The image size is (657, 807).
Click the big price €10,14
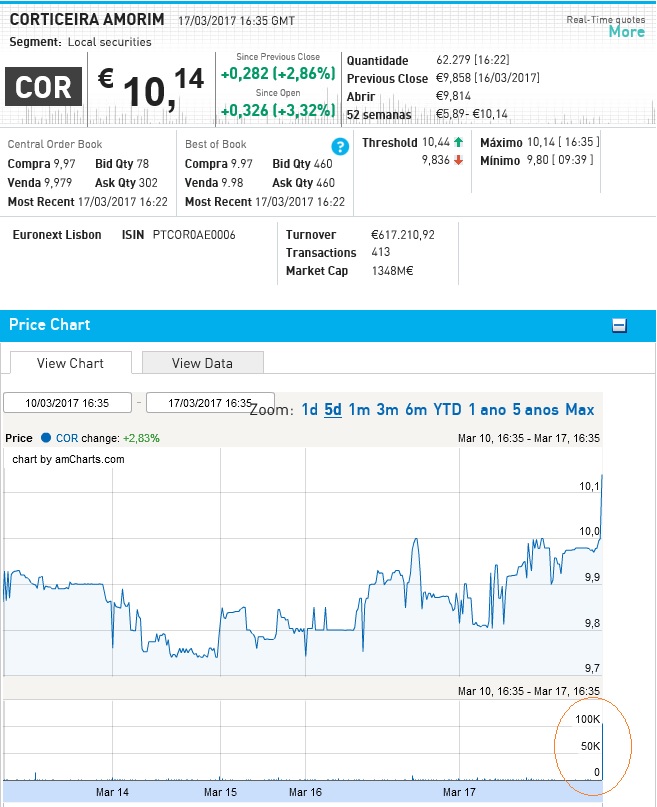pyautogui.click(x=151, y=89)
